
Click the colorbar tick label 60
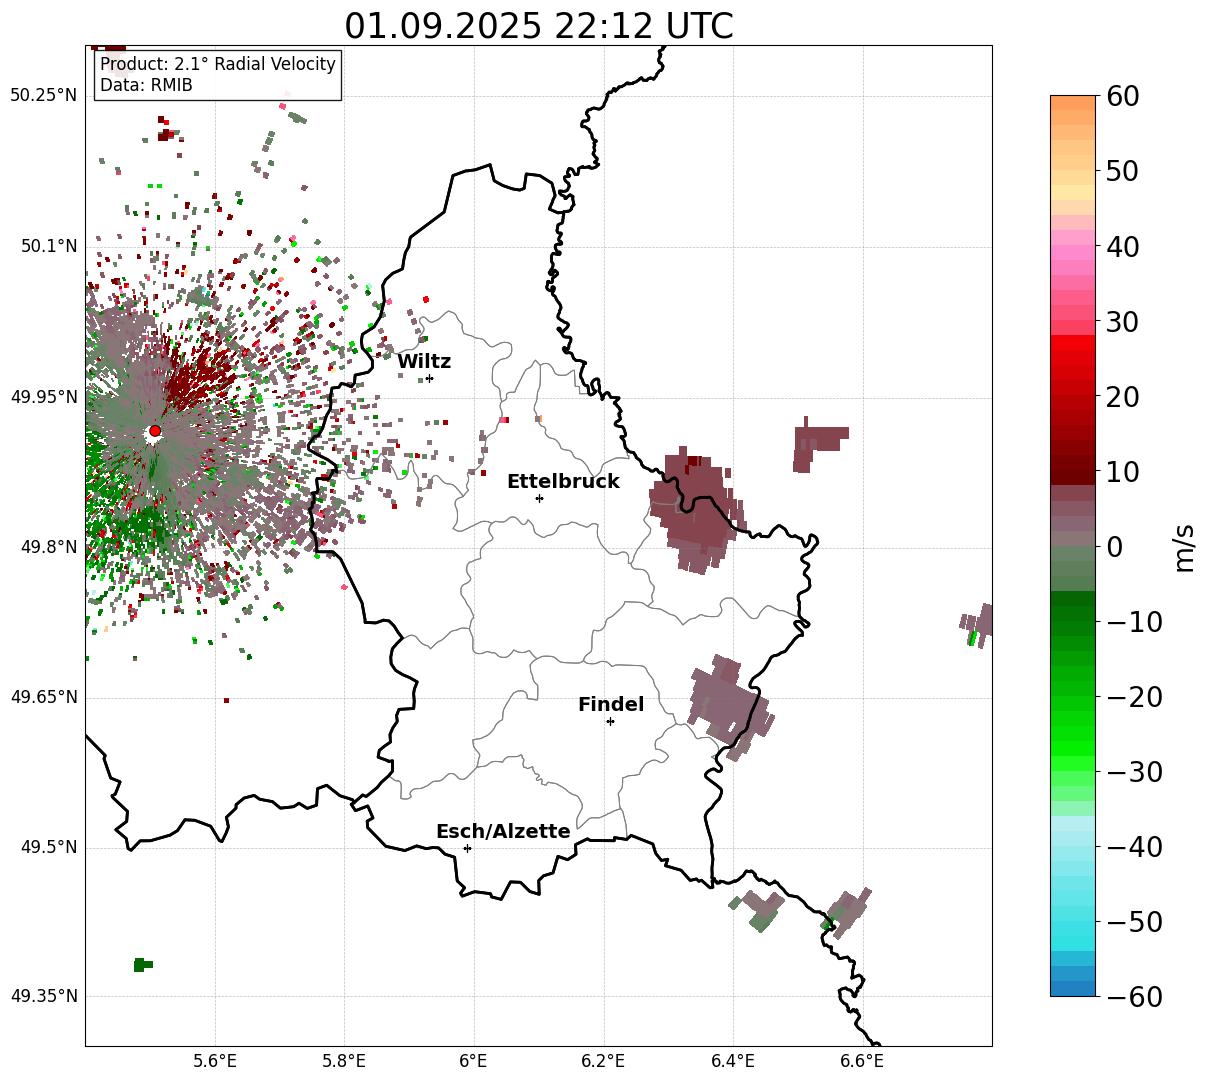[x=1124, y=97]
